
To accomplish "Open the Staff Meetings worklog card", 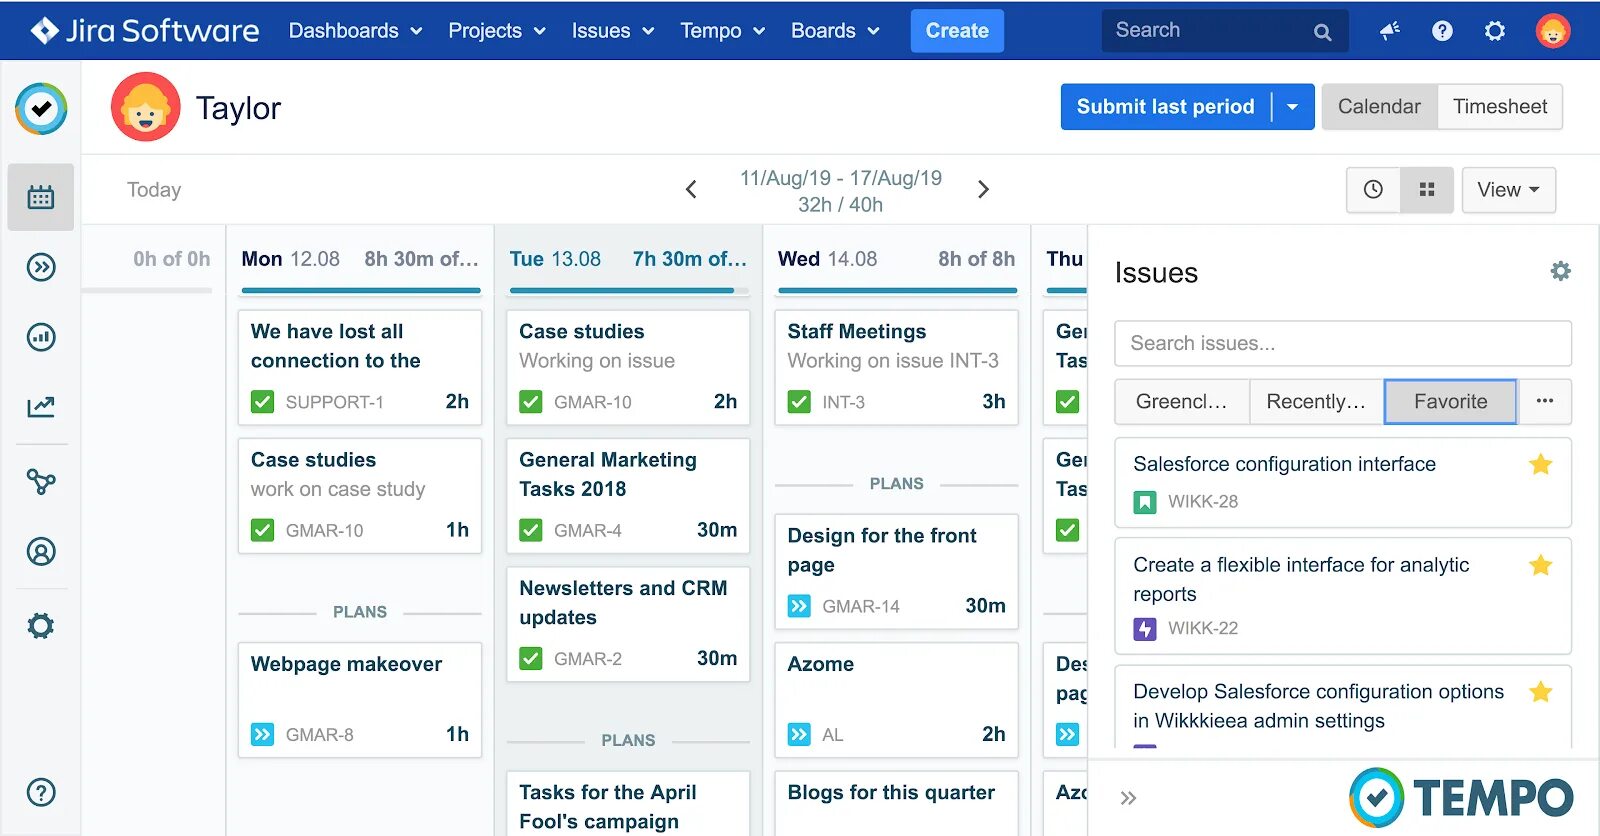I will [896, 367].
